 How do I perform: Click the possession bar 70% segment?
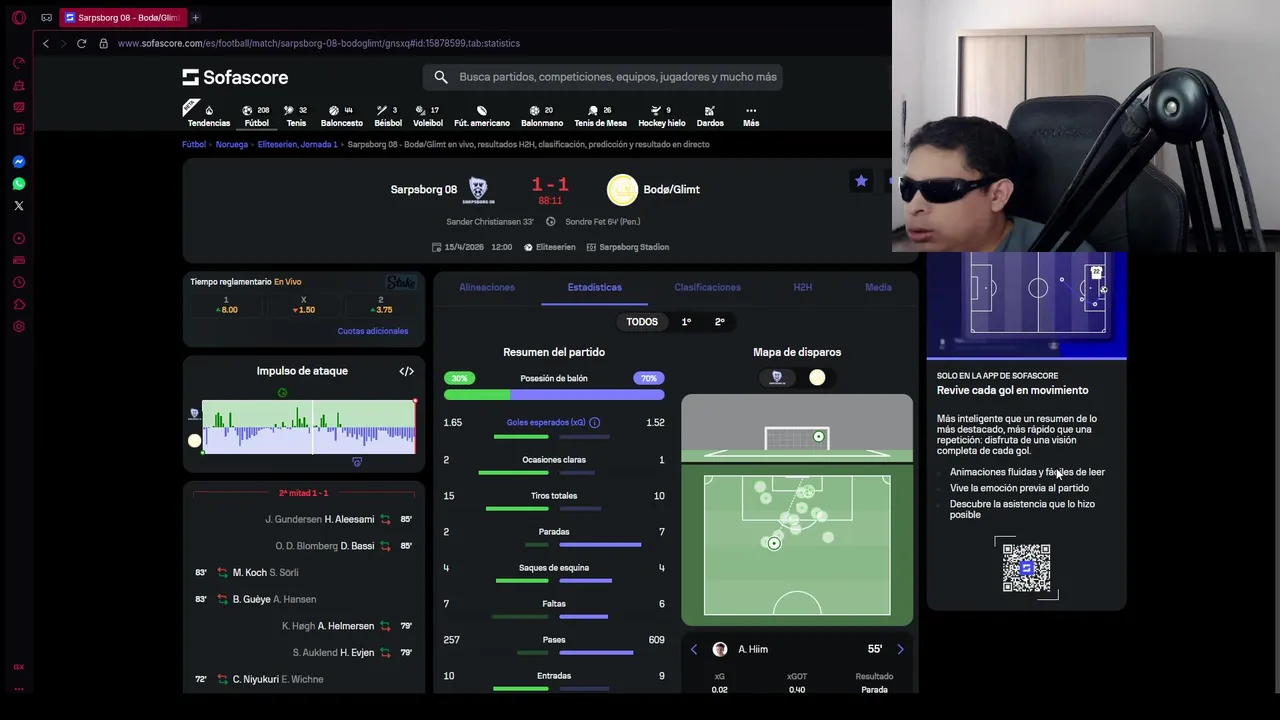point(587,394)
